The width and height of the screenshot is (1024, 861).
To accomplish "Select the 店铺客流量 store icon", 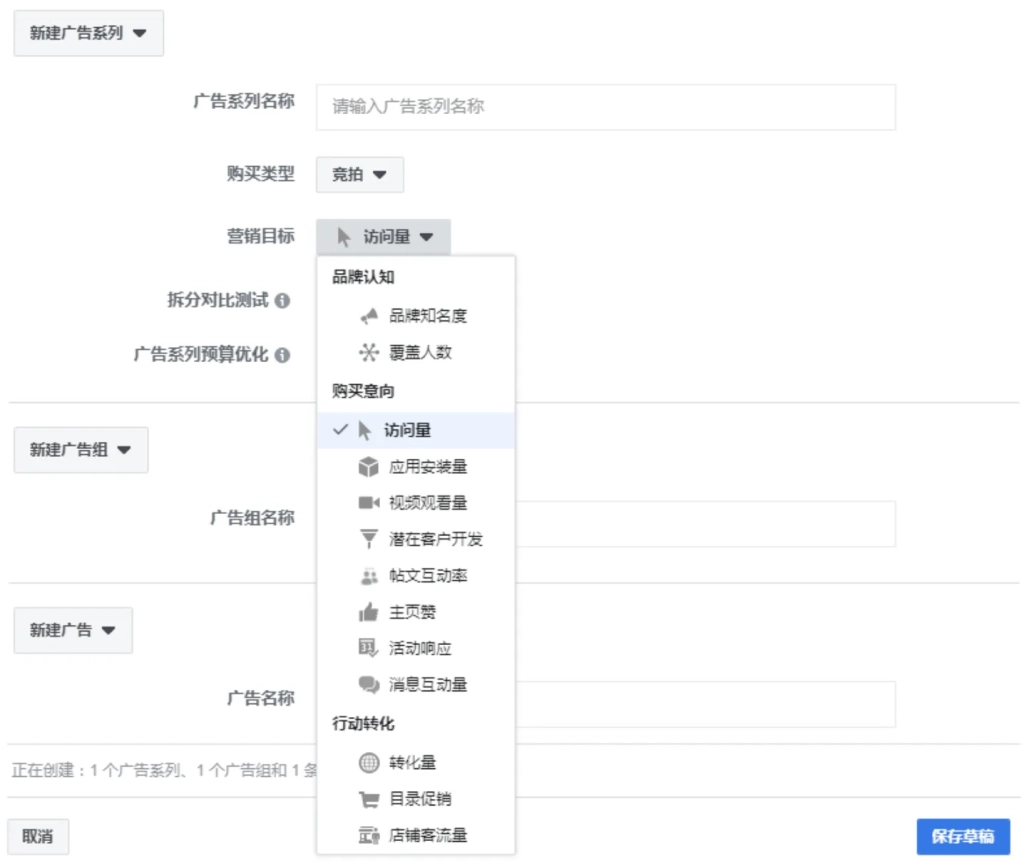I will point(369,835).
